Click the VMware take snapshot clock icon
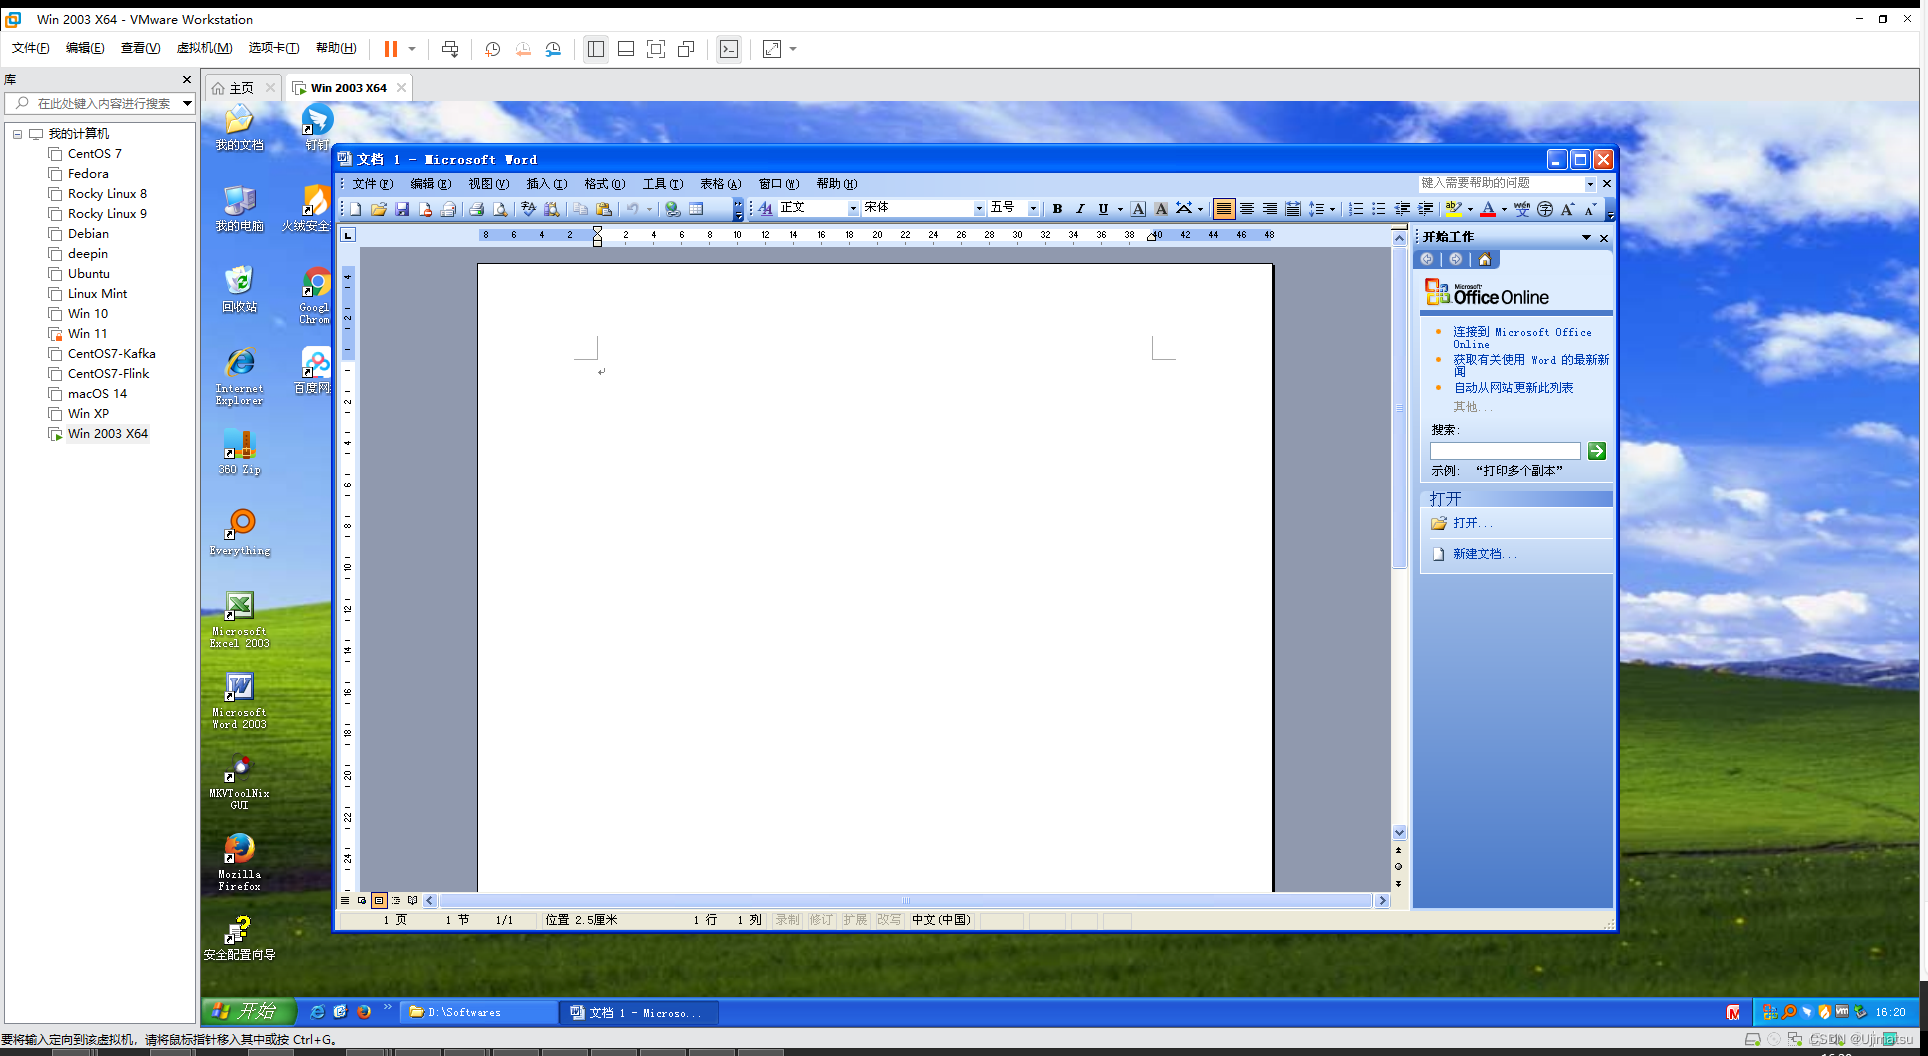The height and width of the screenshot is (1056, 1928). pos(493,49)
